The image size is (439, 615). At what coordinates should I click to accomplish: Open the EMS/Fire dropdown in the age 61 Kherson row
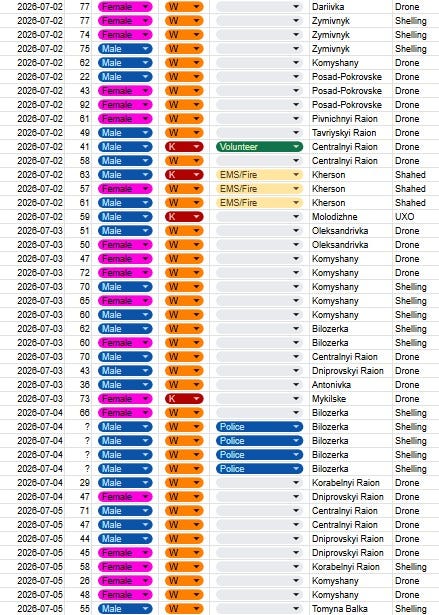tap(259, 203)
